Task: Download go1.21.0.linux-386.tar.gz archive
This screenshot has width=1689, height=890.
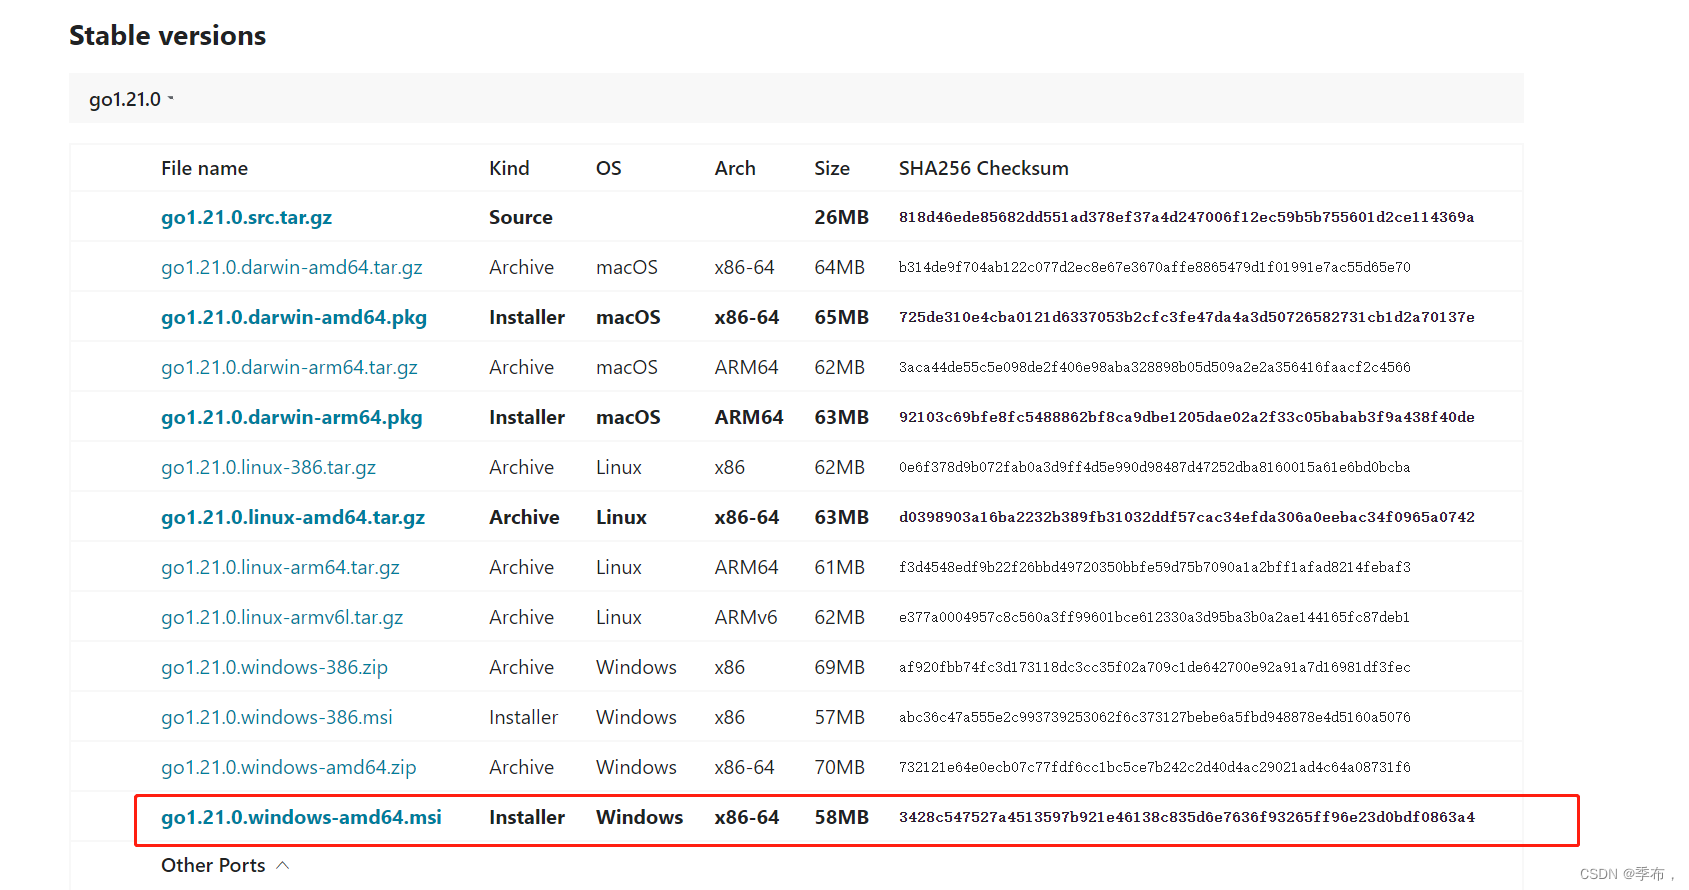Action: [268, 467]
